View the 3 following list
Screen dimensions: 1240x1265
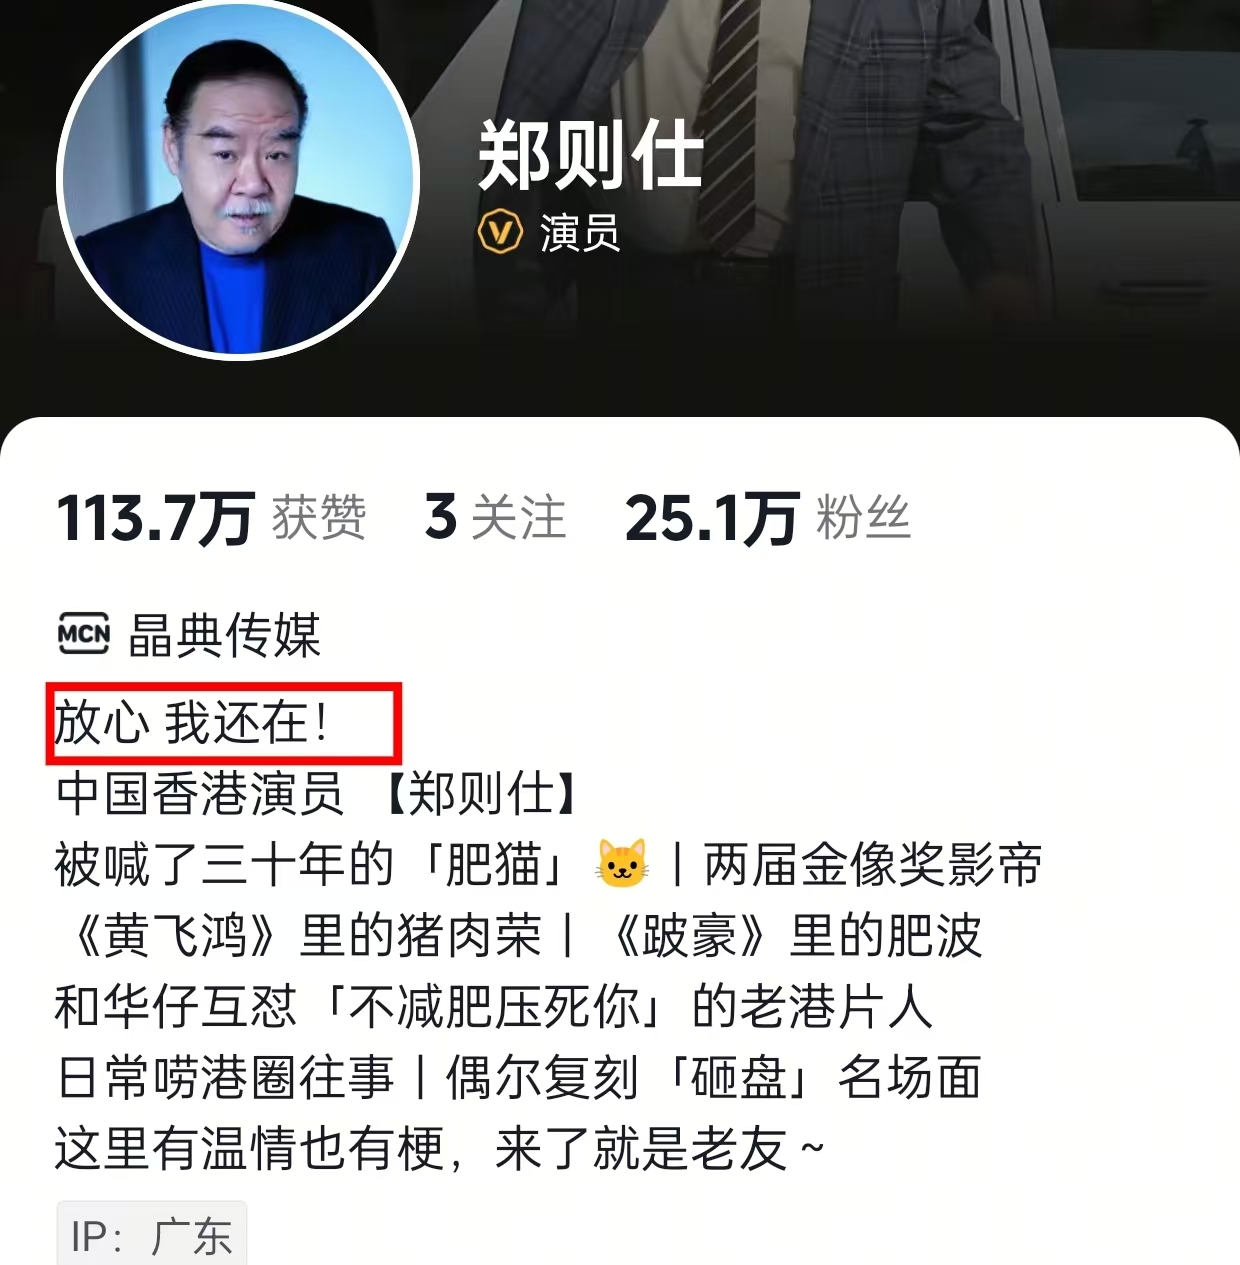coord(495,518)
